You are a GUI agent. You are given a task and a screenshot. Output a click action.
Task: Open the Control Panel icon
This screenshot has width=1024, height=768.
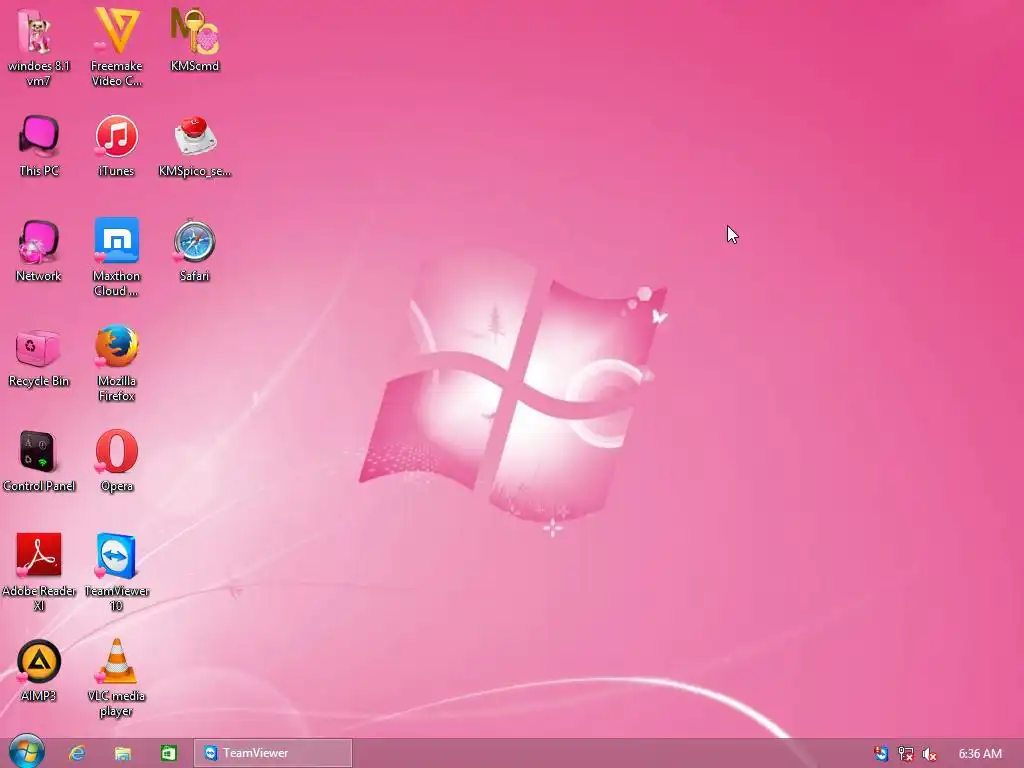(x=39, y=461)
